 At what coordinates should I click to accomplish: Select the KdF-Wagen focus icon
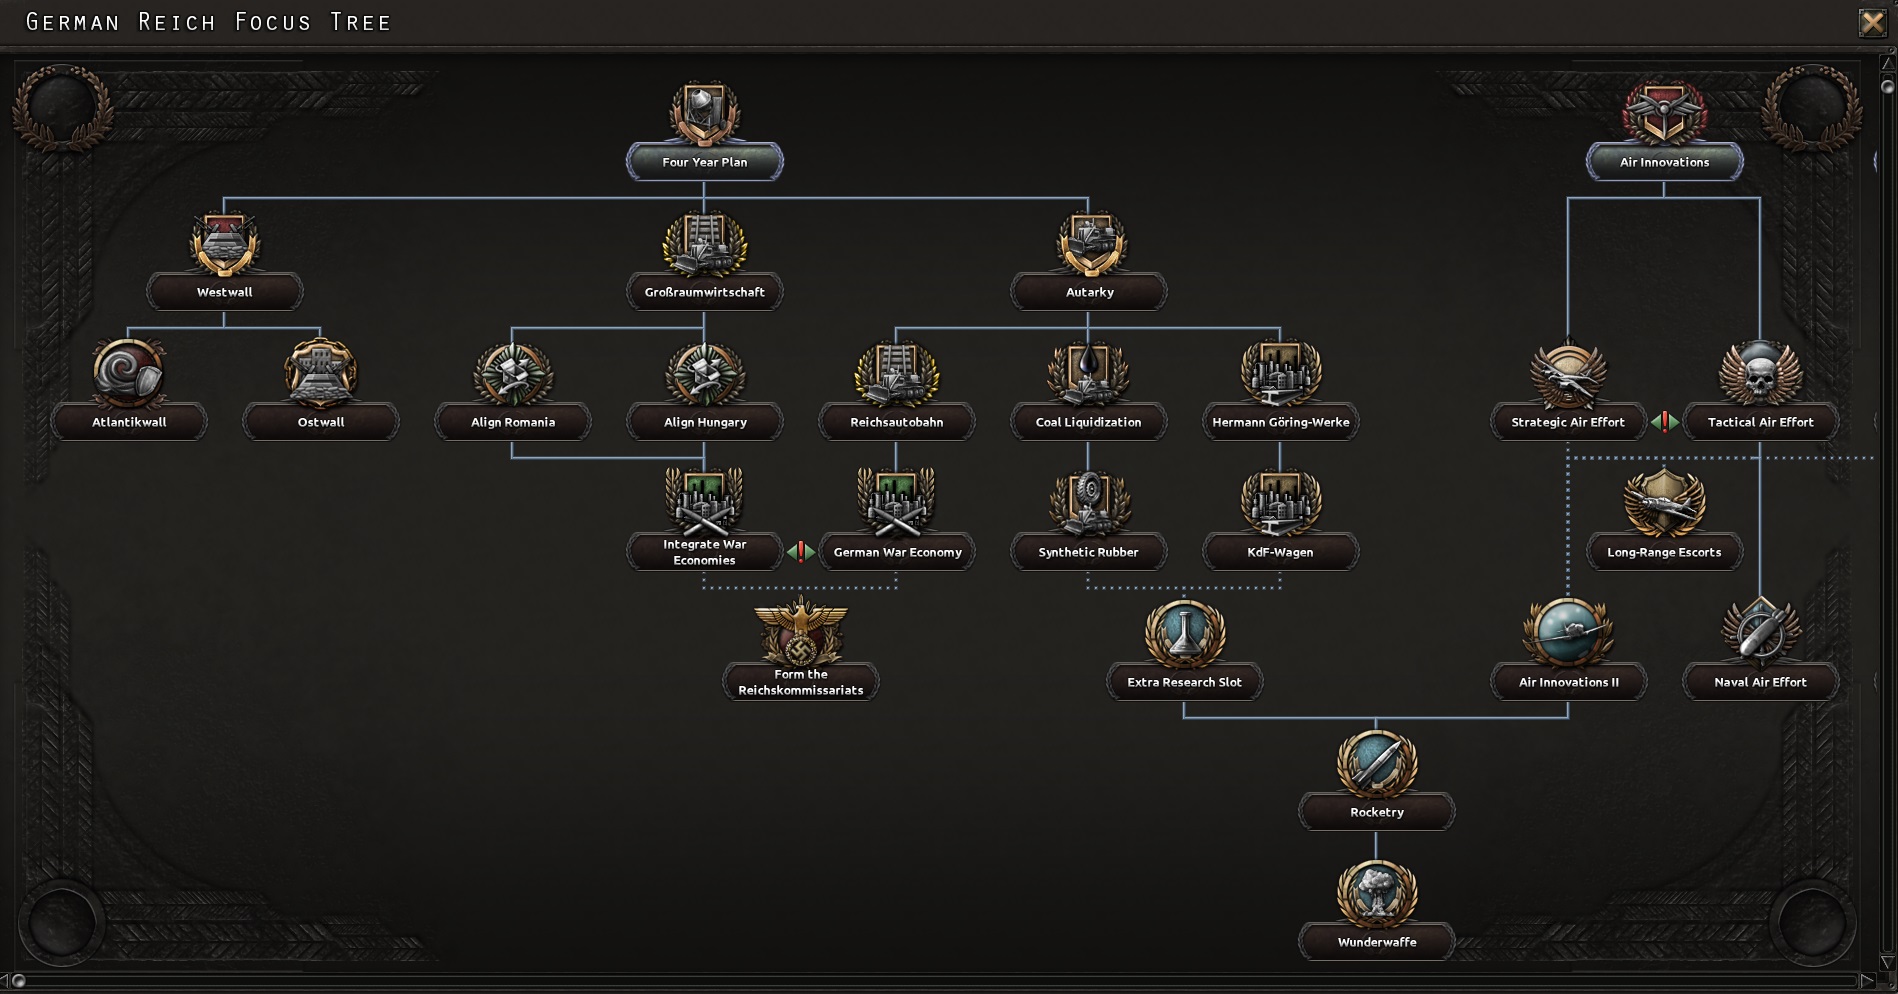(x=1280, y=503)
